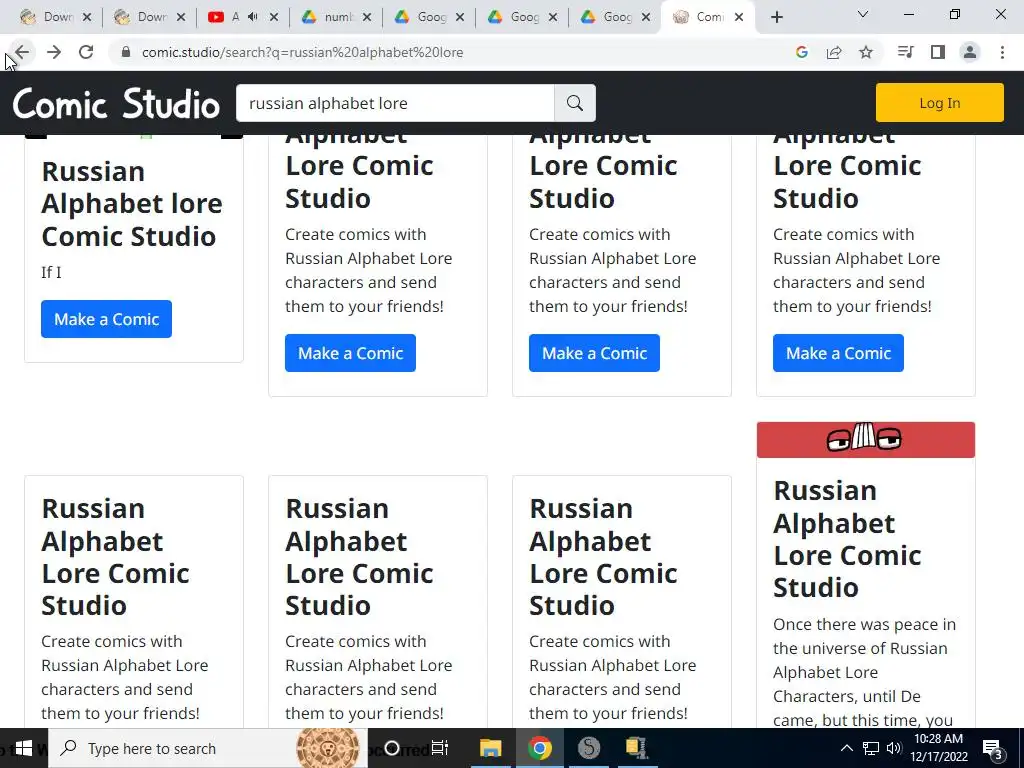Open the notification center icon
The height and width of the screenshot is (768, 1024).
point(993,749)
